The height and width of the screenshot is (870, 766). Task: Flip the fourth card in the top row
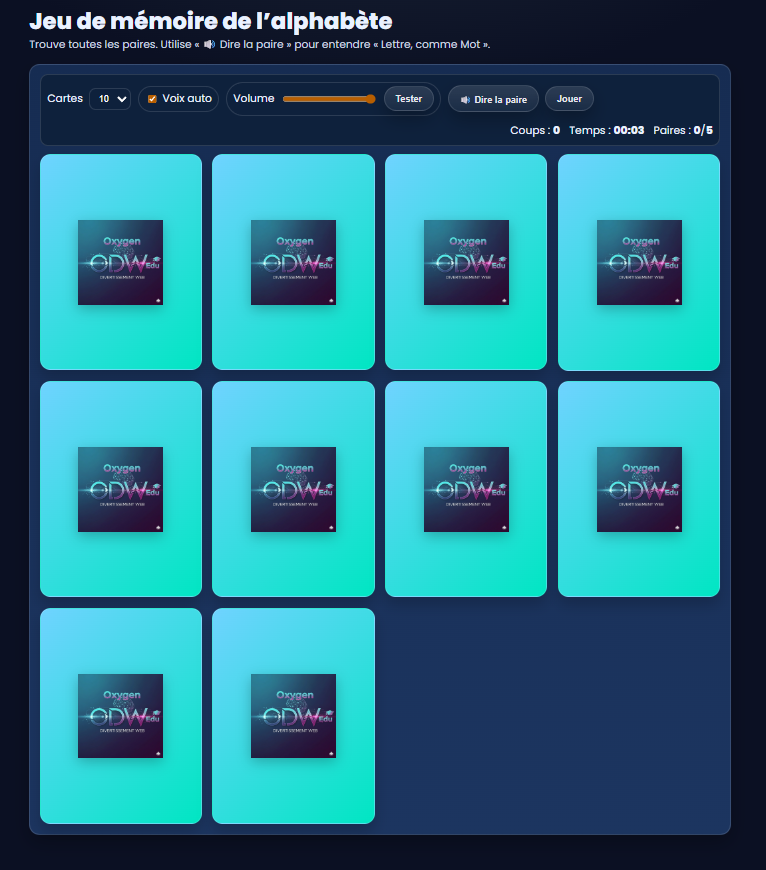click(x=639, y=262)
